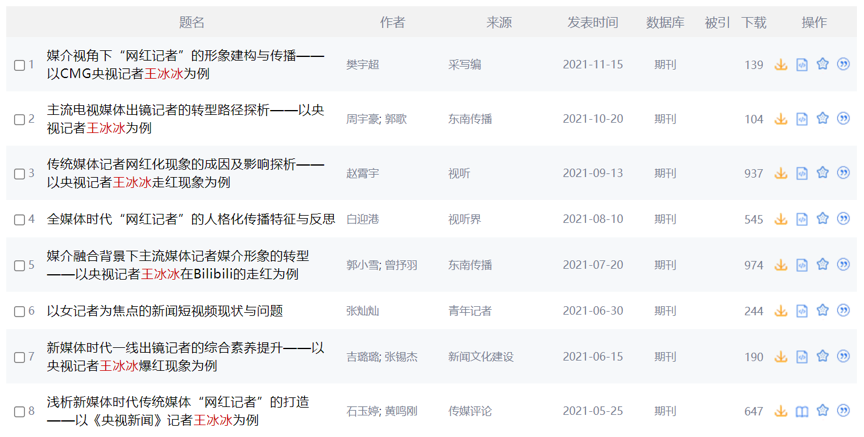Open the article titled 以女记者为焦点的新闻短视频现状与问题
This screenshot has width=864, height=437.
(x=165, y=311)
